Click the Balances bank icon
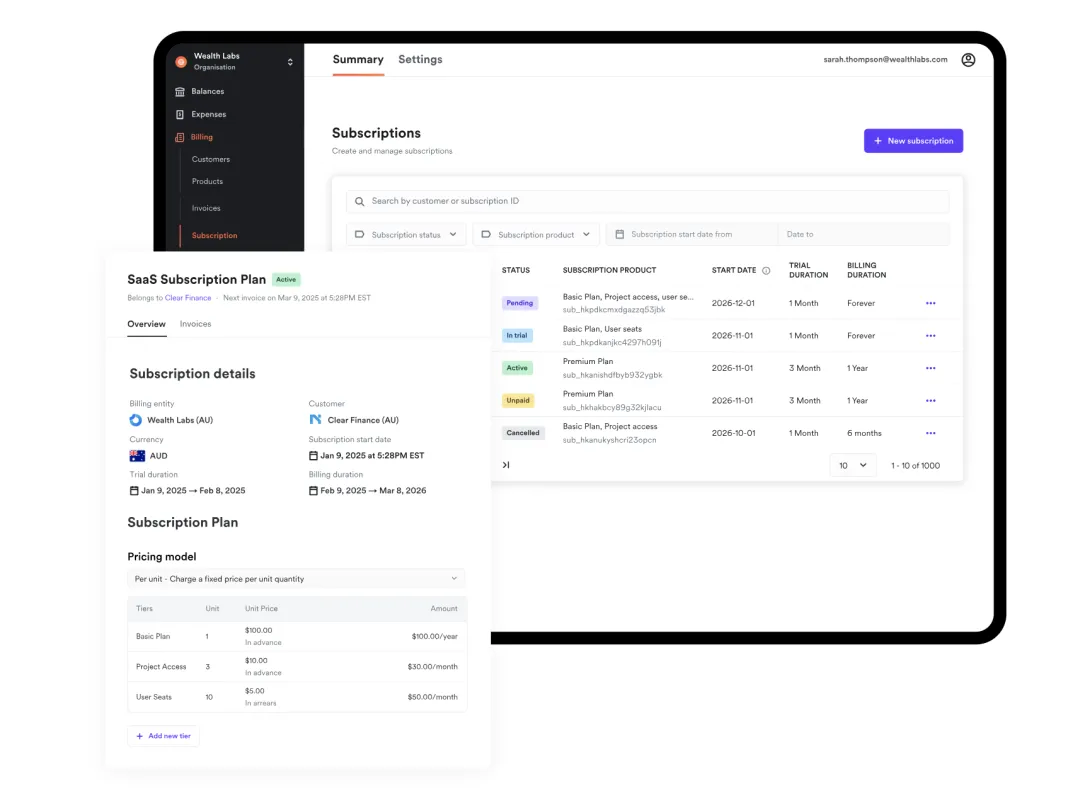This screenshot has width=1080, height=796. [180, 92]
